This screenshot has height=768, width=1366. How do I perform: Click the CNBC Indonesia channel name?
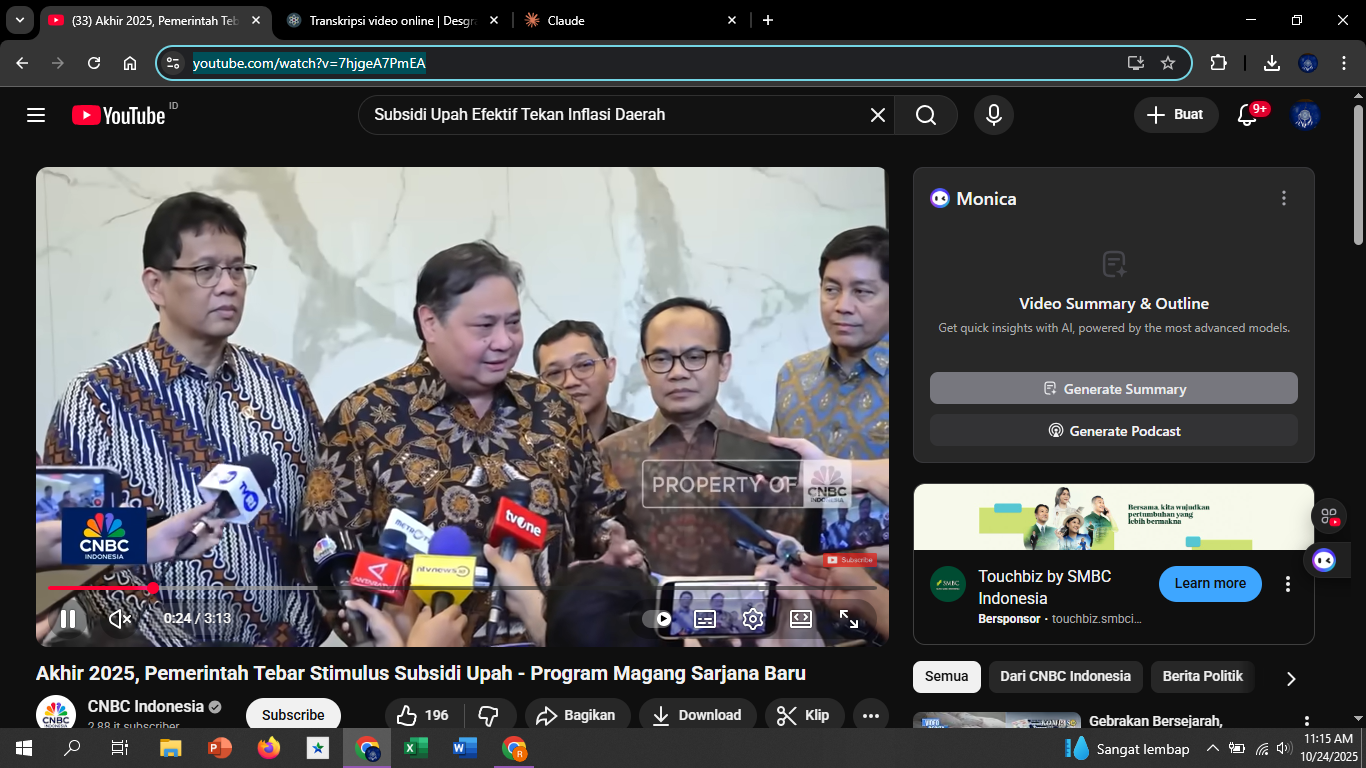146,706
